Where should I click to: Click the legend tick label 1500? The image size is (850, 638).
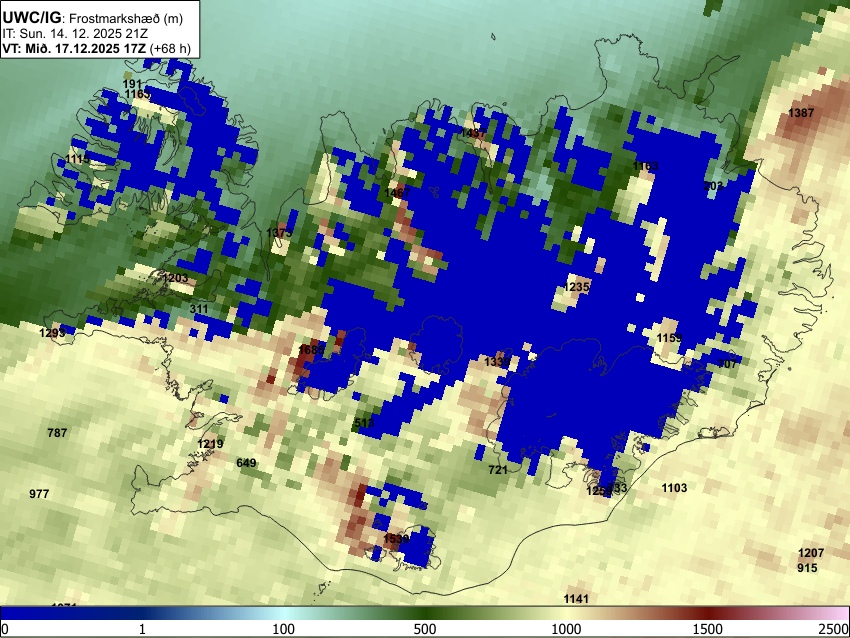click(708, 629)
